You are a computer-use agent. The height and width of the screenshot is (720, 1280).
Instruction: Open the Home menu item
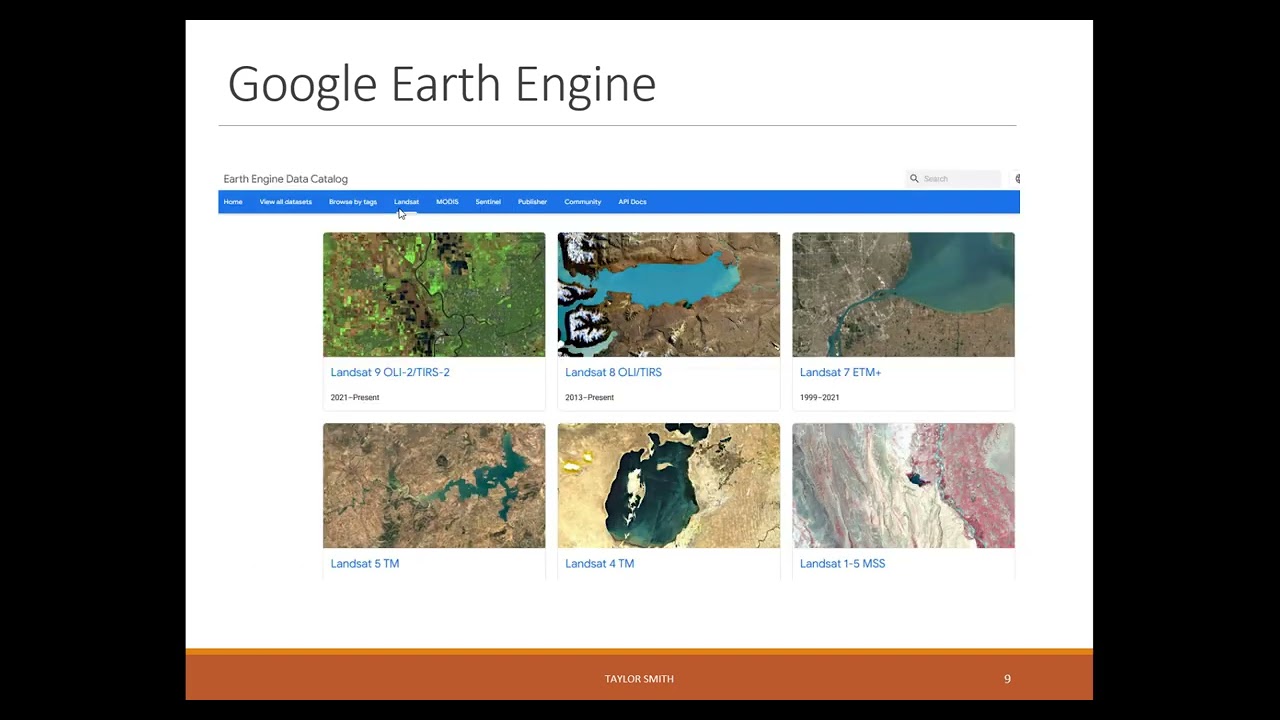(233, 202)
